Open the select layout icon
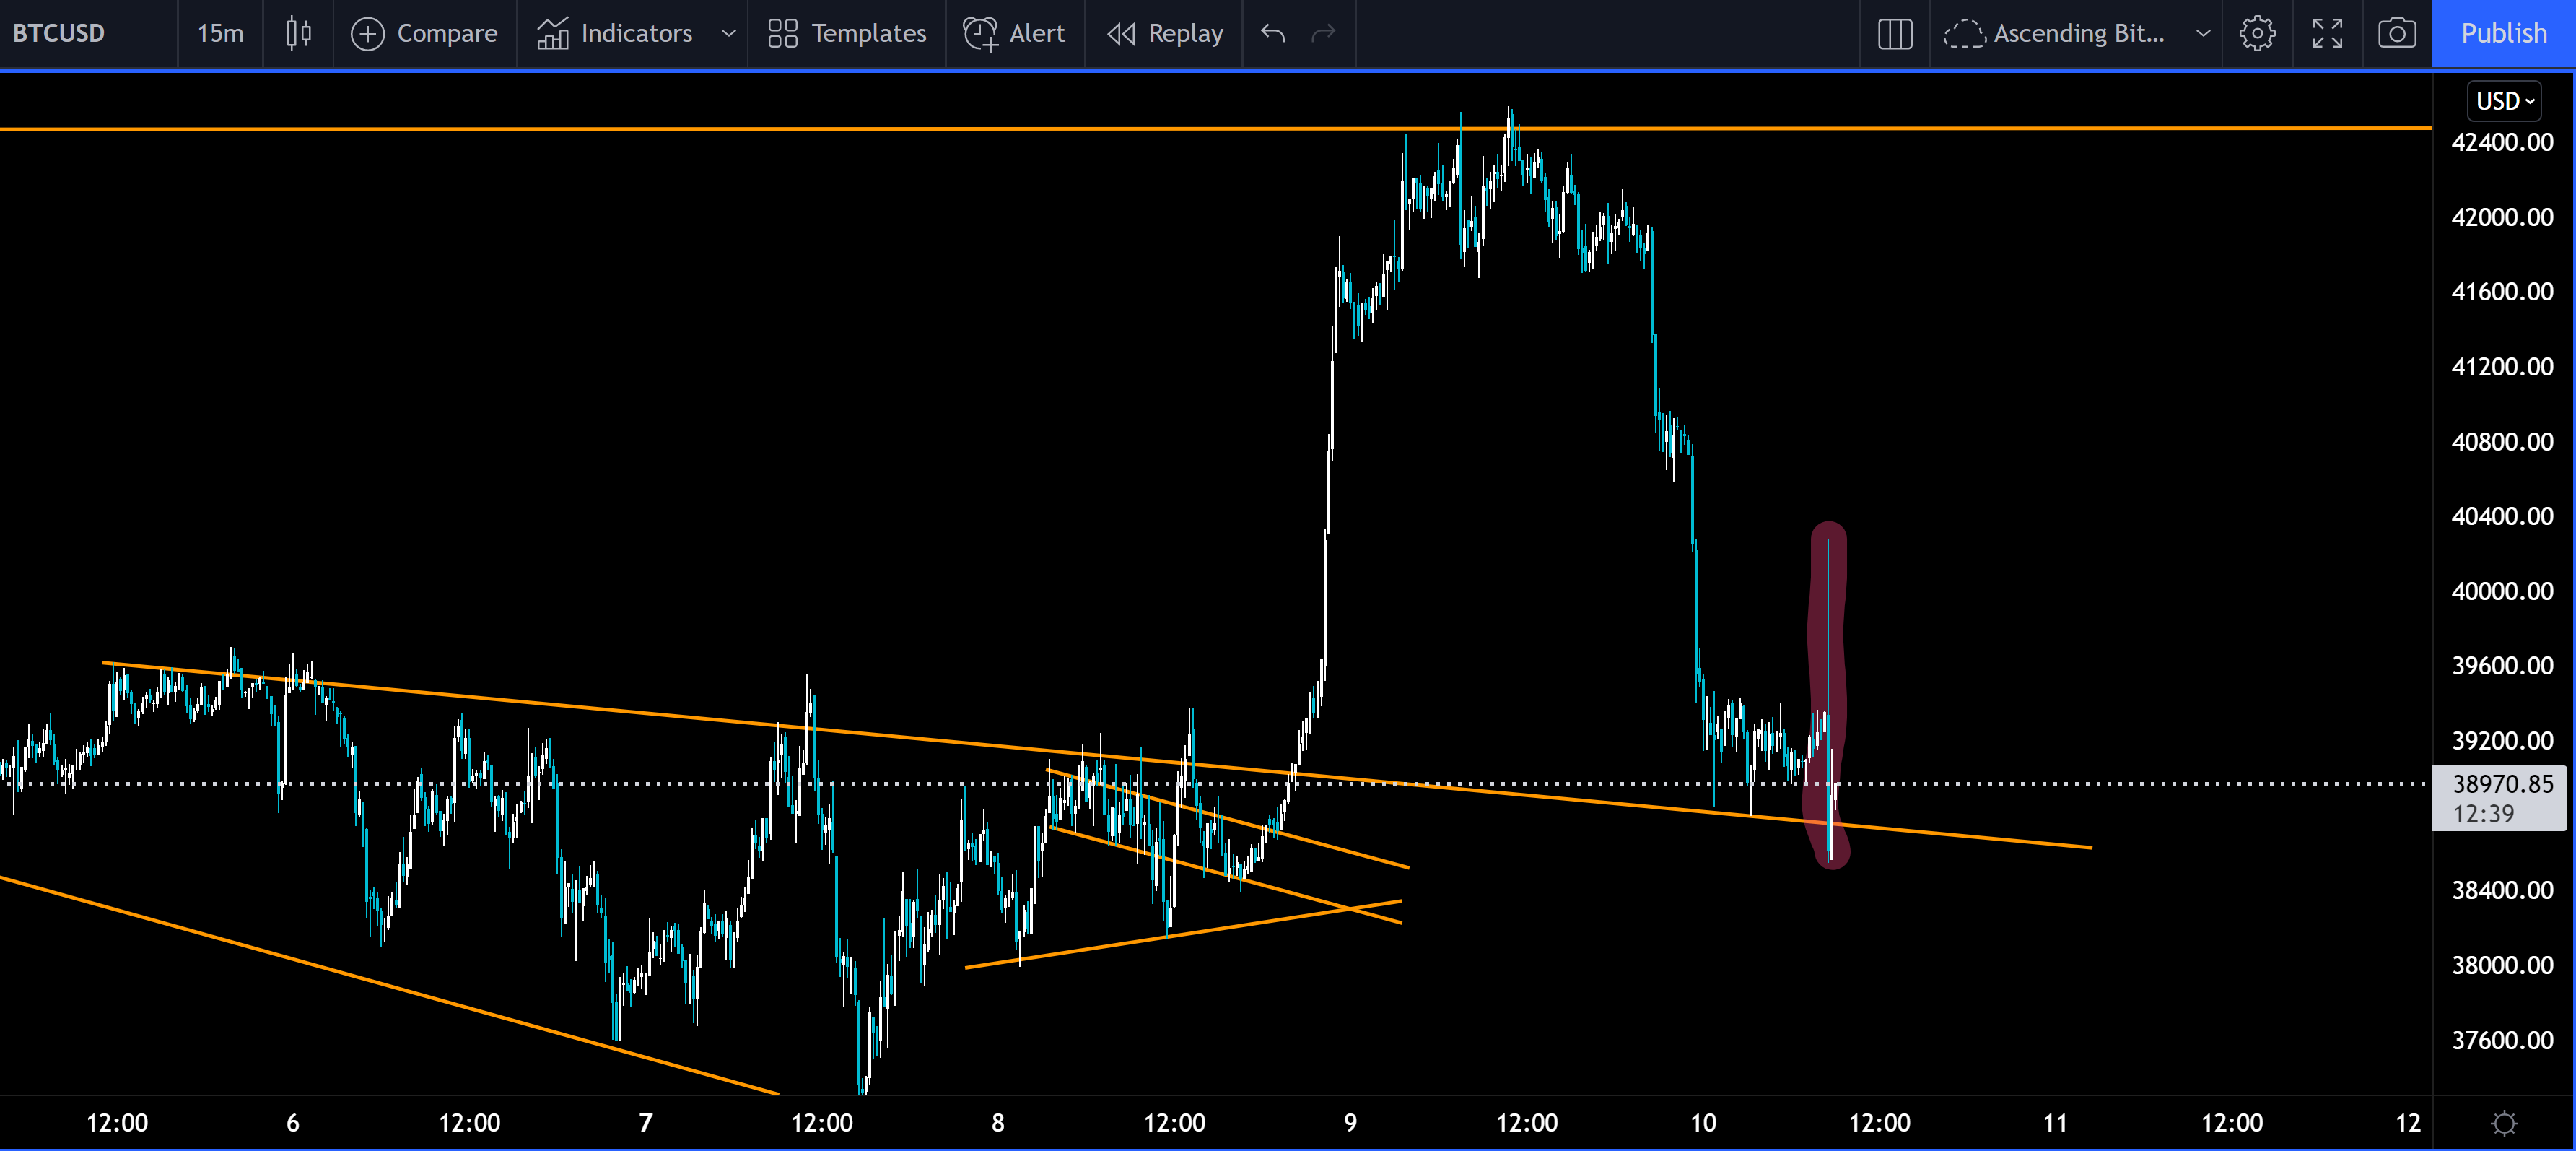The height and width of the screenshot is (1151, 2576). click(1894, 33)
